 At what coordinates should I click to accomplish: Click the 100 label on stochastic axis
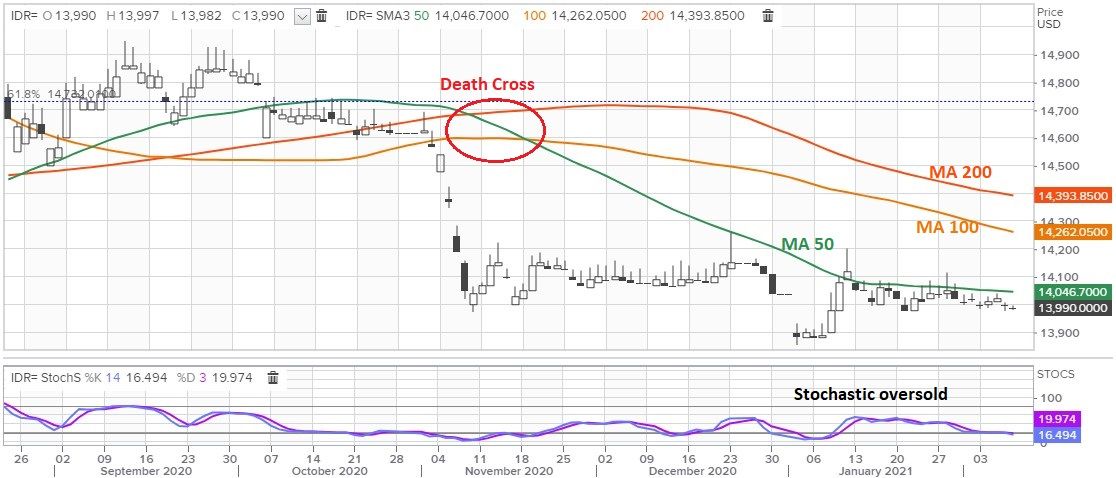[x=1050, y=398]
